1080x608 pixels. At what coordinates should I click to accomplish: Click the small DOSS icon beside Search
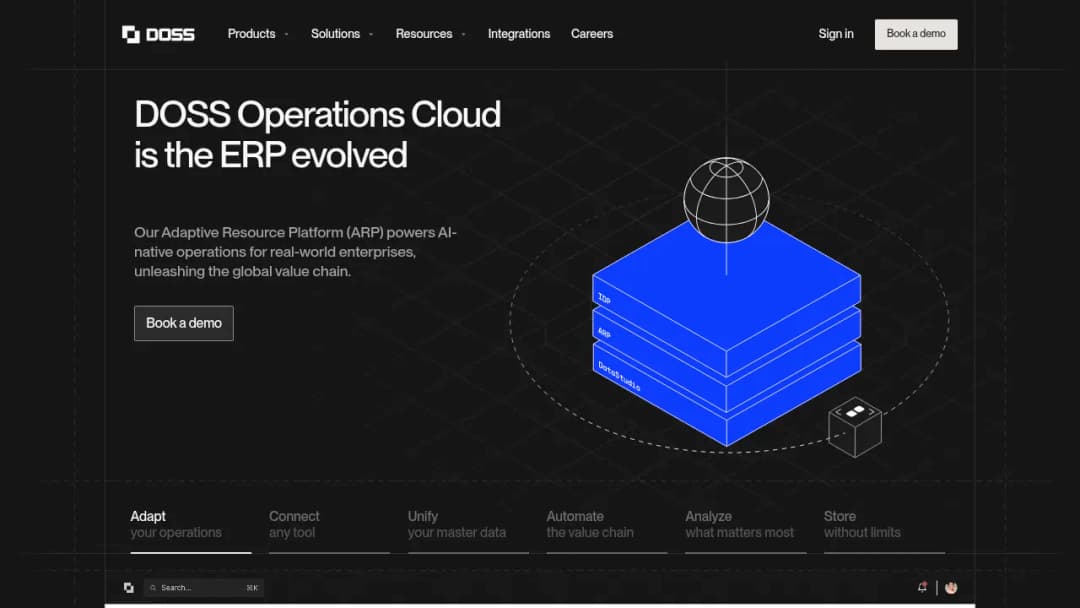129,587
